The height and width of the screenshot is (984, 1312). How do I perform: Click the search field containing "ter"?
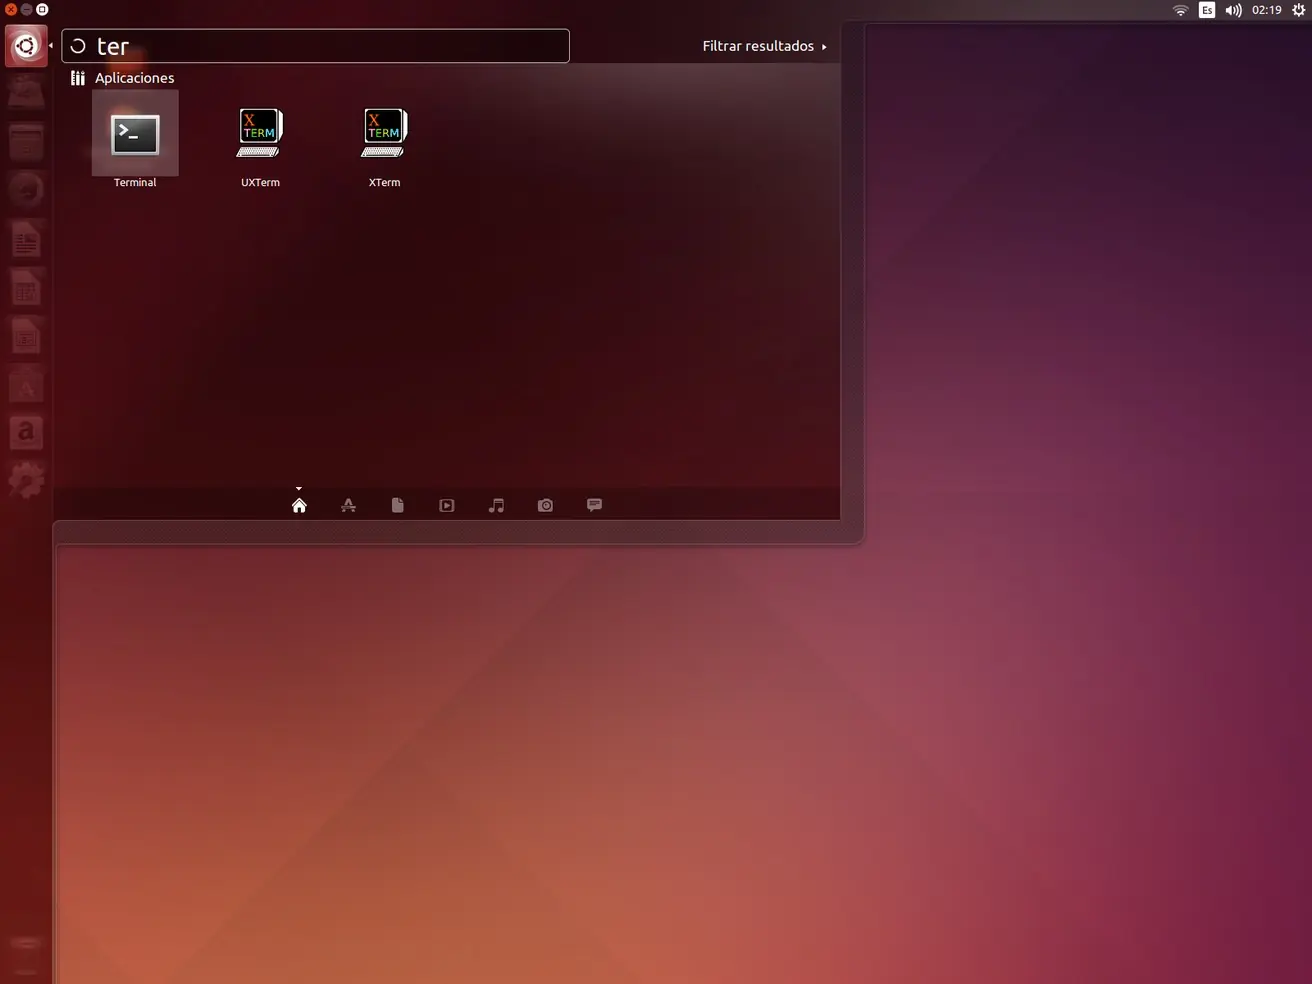[316, 46]
